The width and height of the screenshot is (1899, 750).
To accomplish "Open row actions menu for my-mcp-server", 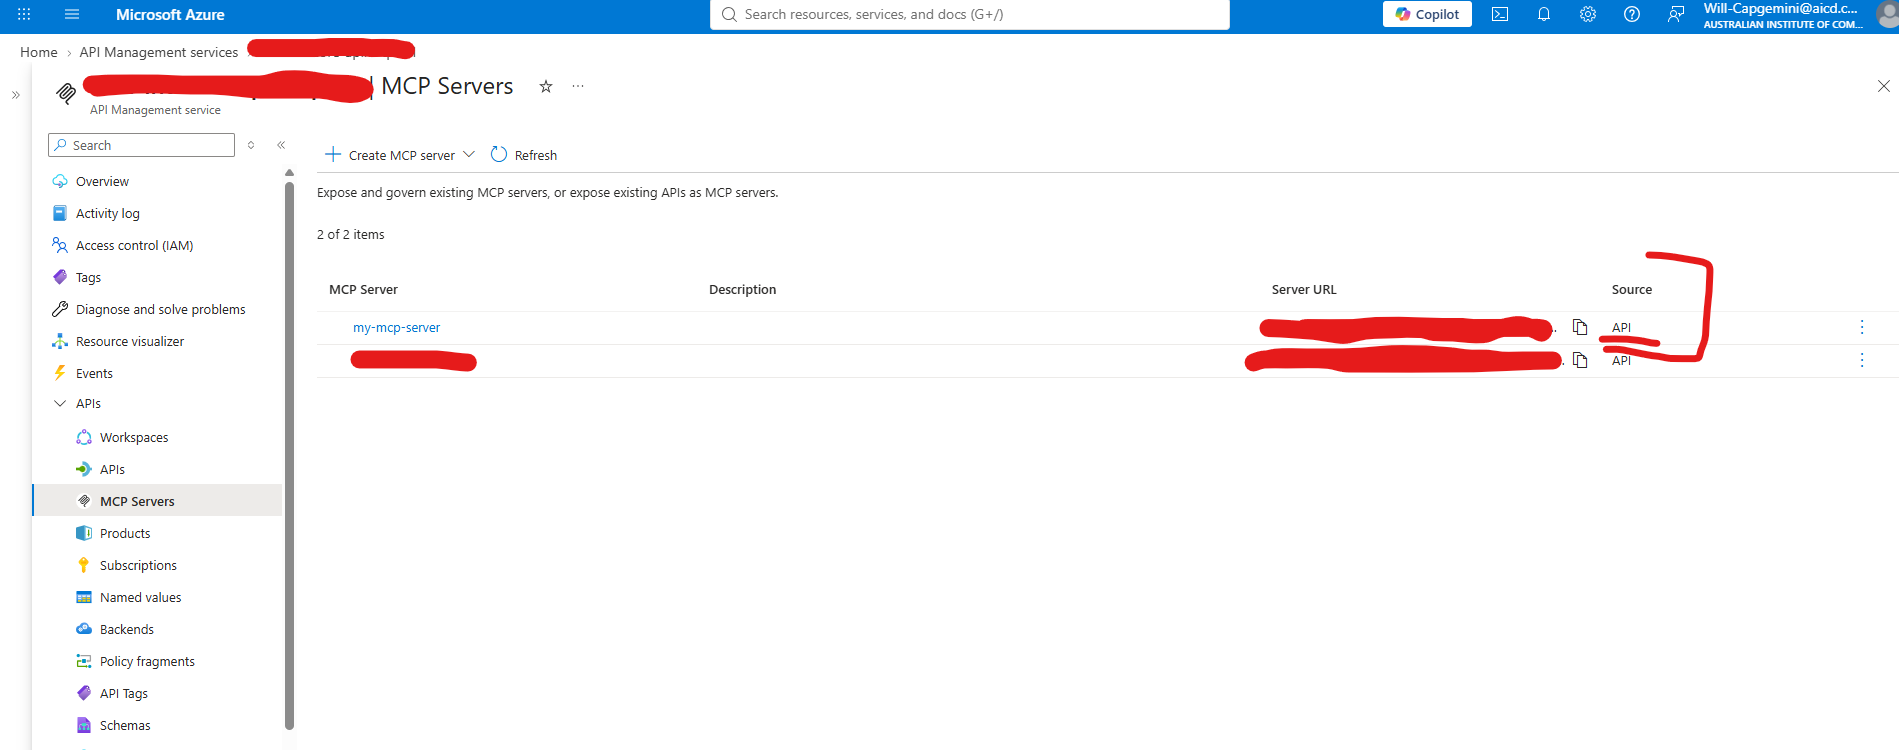I will [1862, 327].
